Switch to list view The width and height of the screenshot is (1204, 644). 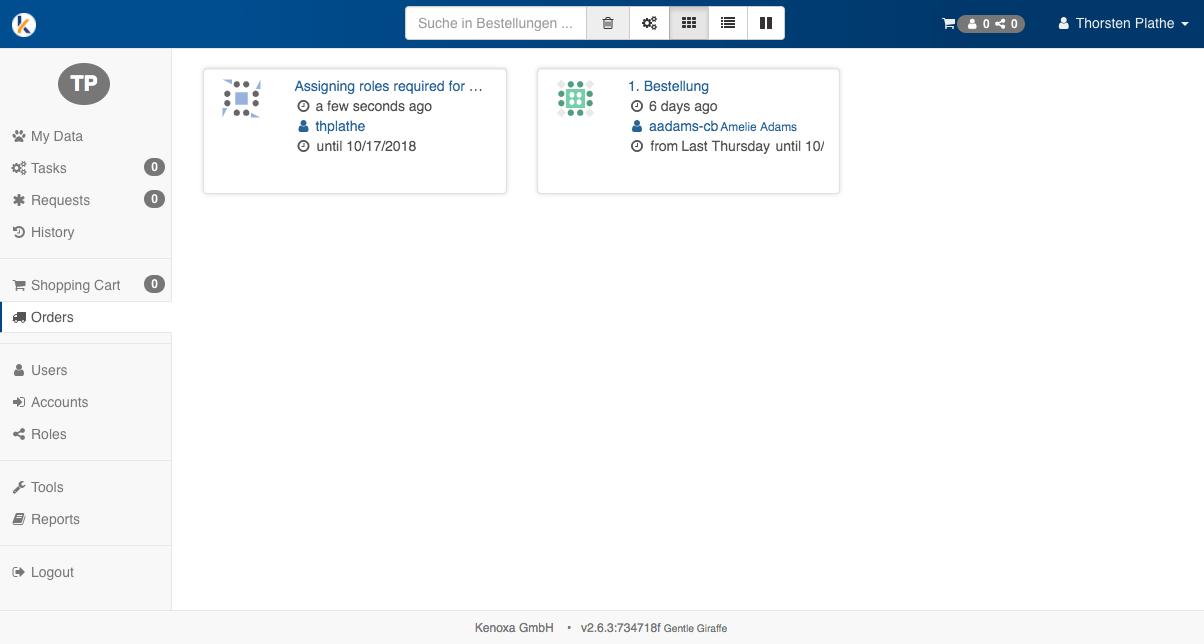728,23
